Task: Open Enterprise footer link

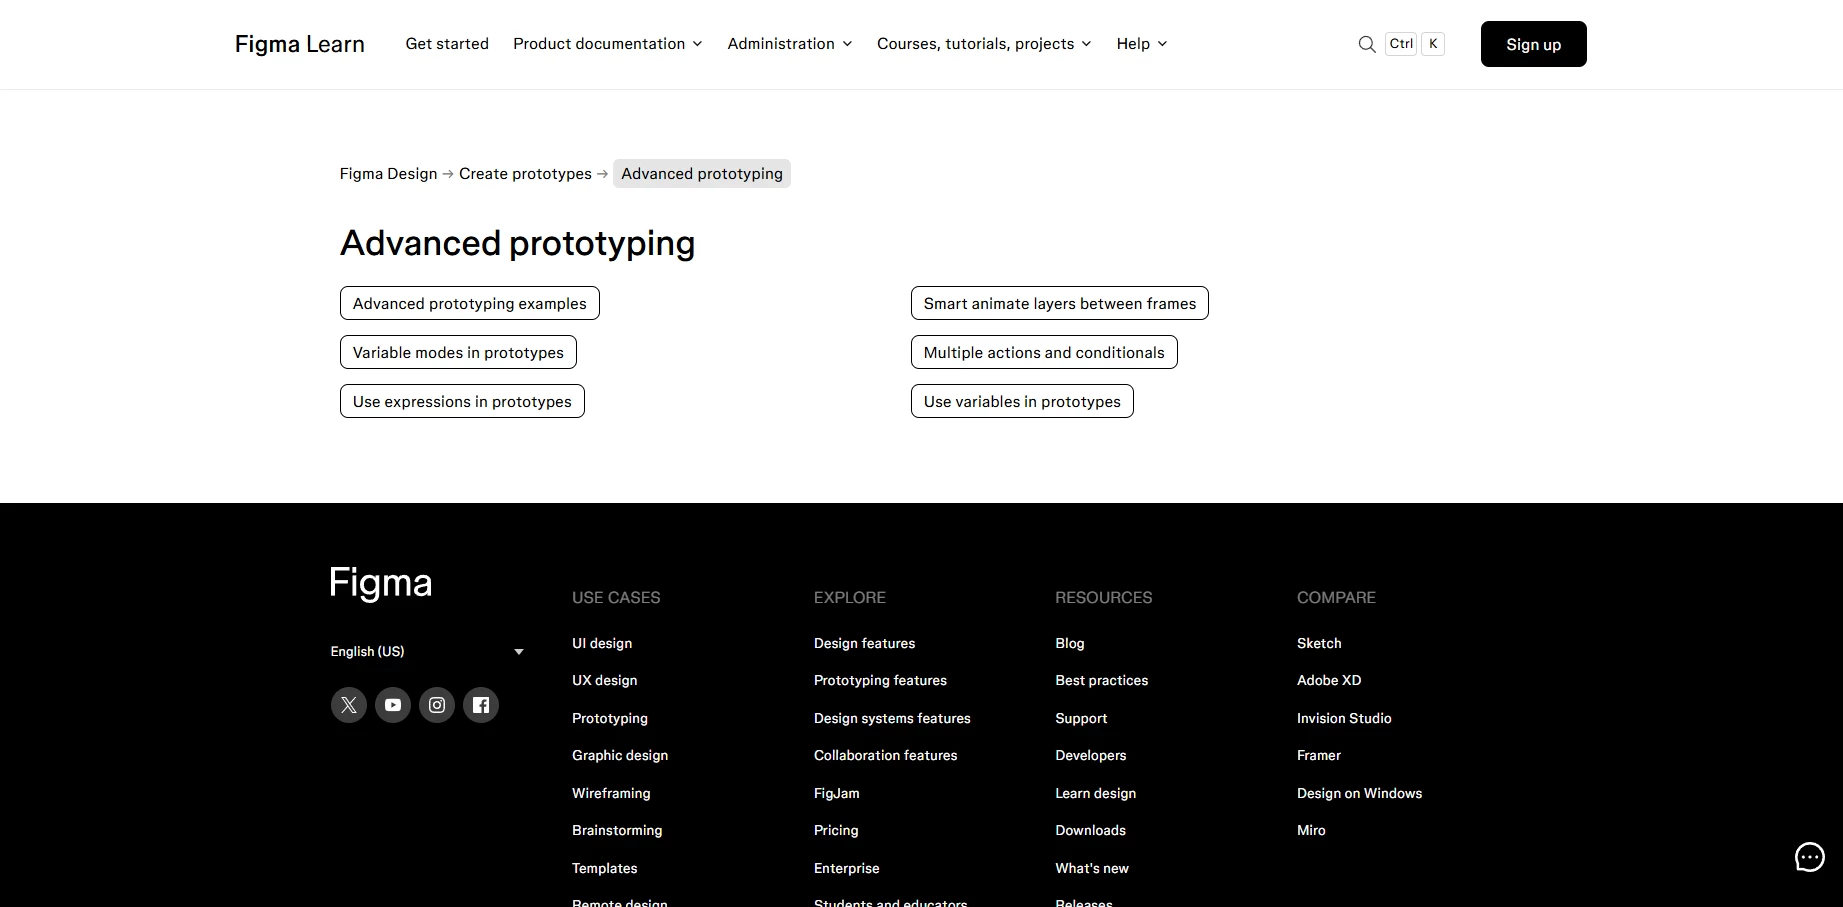Action: tap(846, 868)
